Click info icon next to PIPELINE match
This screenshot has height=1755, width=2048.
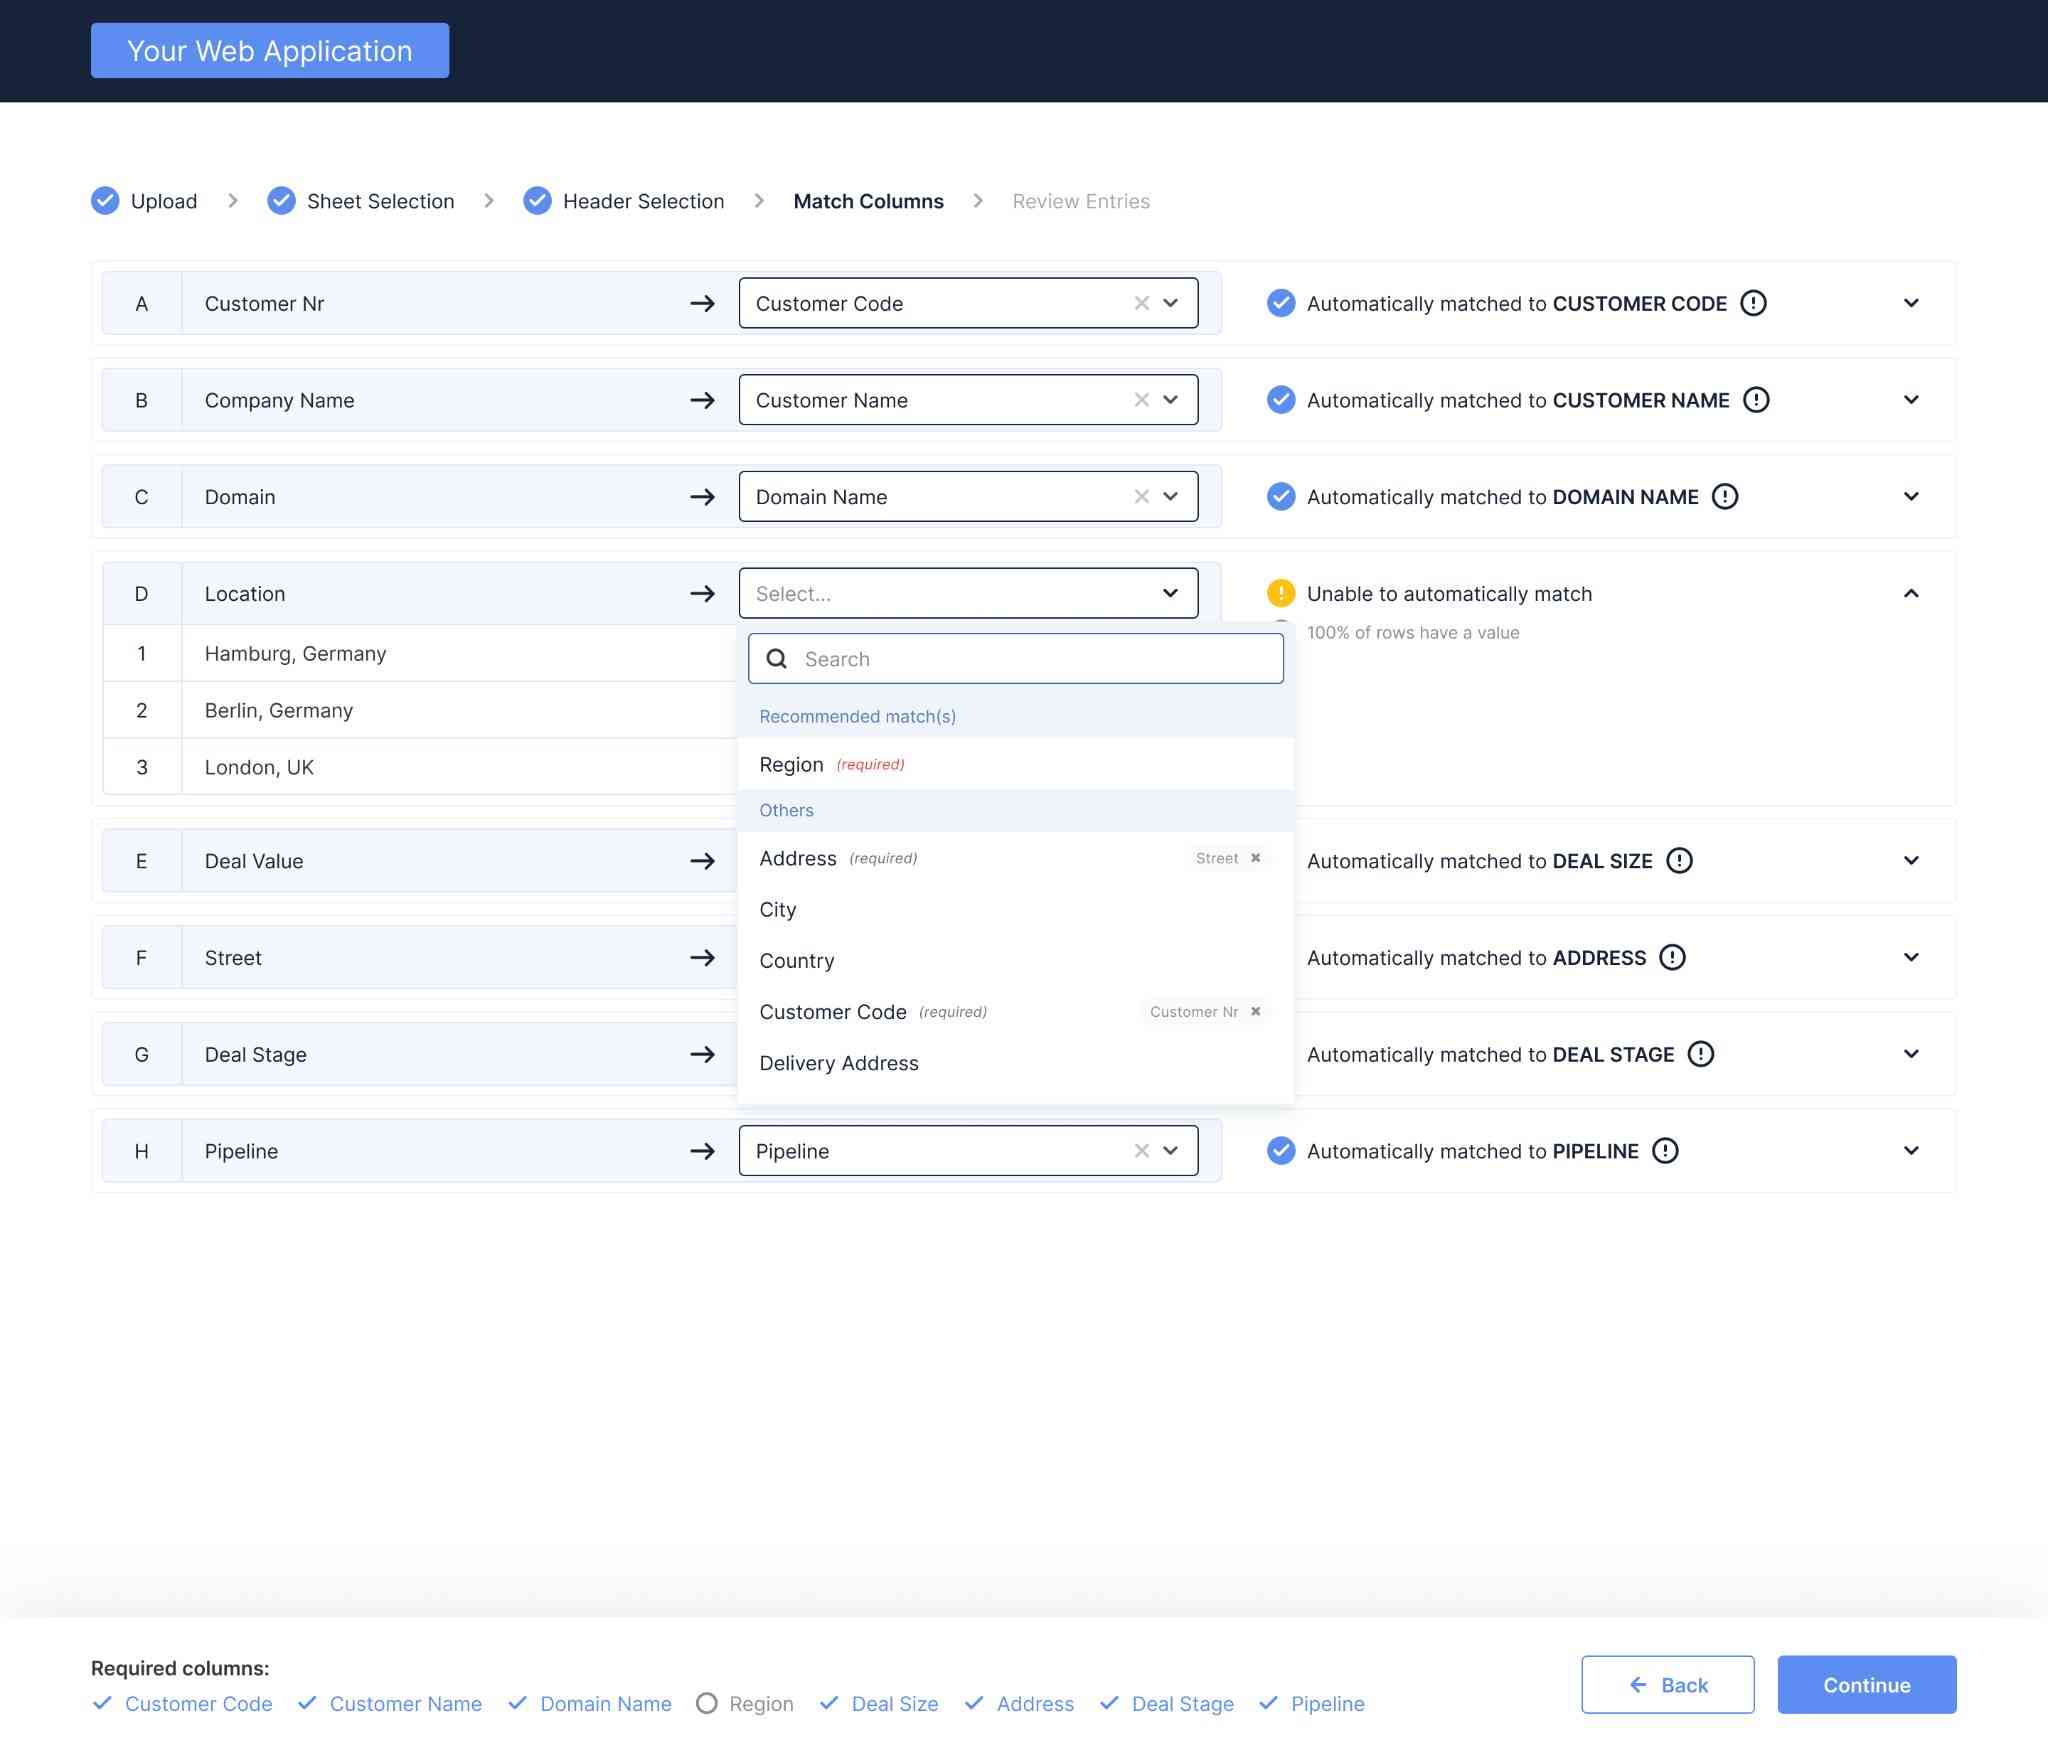point(1665,1151)
